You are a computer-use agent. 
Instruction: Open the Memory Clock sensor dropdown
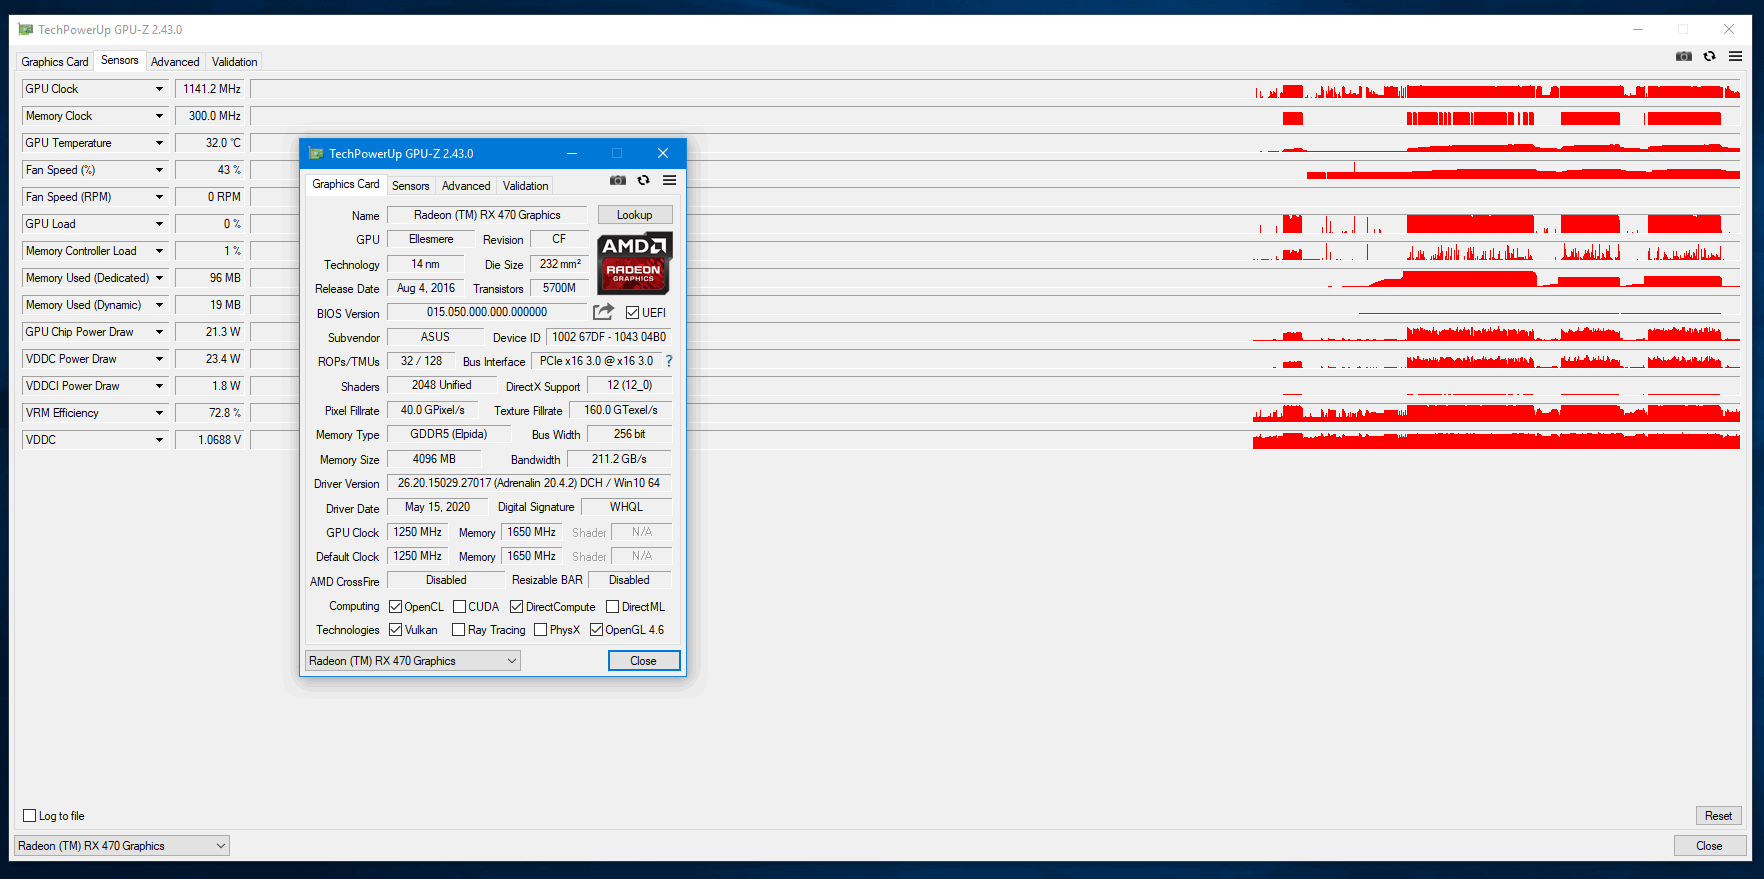159,116
